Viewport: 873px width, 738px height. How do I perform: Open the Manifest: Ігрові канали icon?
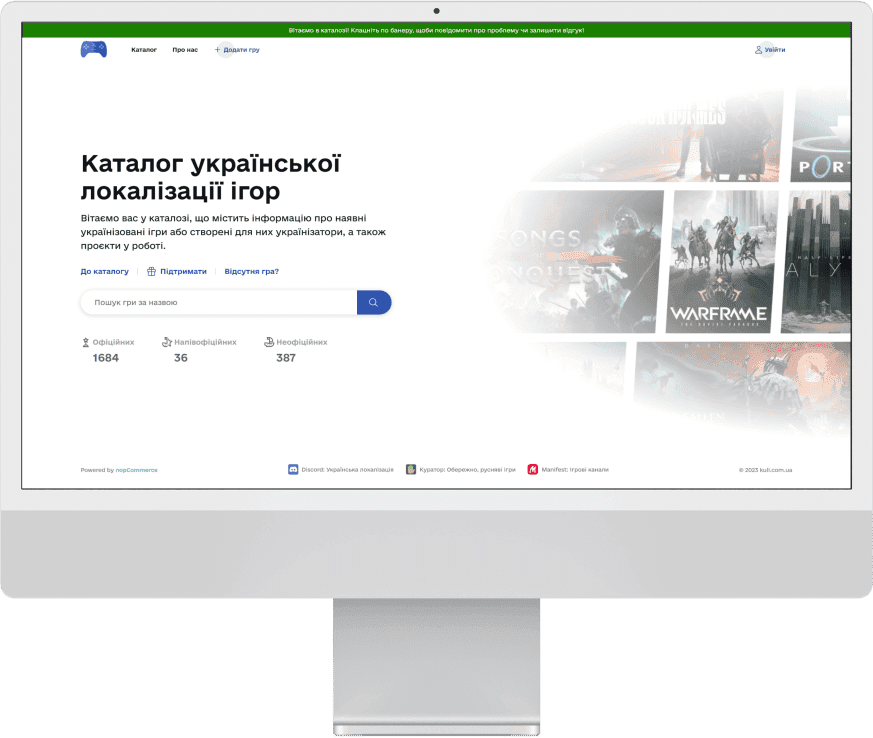click(x=531, y=469)
